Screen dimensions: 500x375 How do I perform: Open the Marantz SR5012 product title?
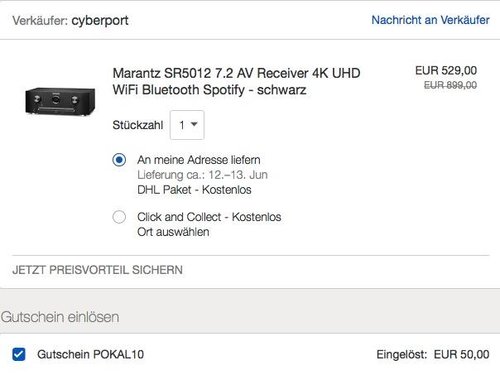coord(236,81)
